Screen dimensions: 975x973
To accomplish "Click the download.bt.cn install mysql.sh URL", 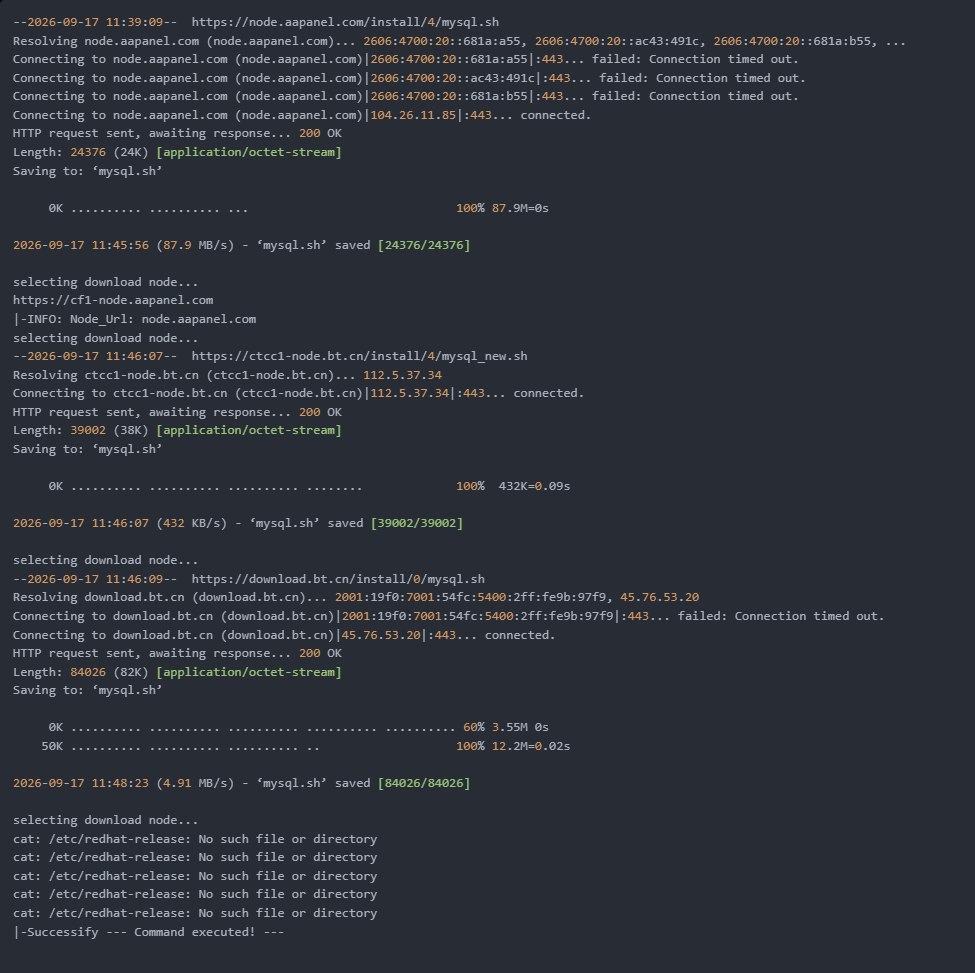I will pos(338,579).
